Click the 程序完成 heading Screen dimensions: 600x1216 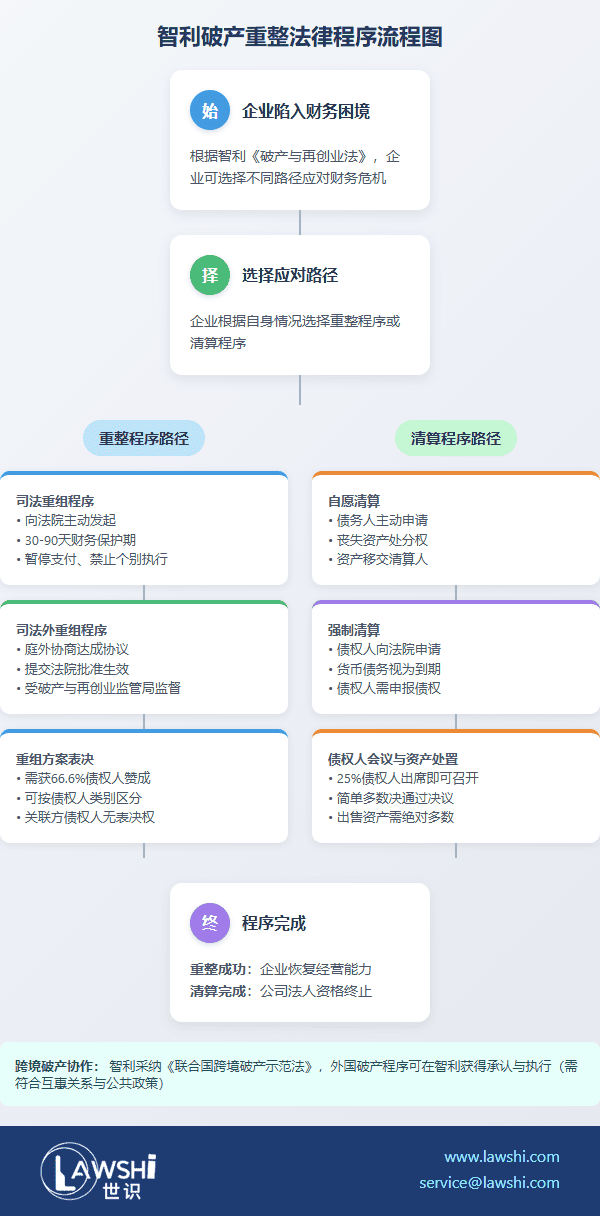point(274,923)
